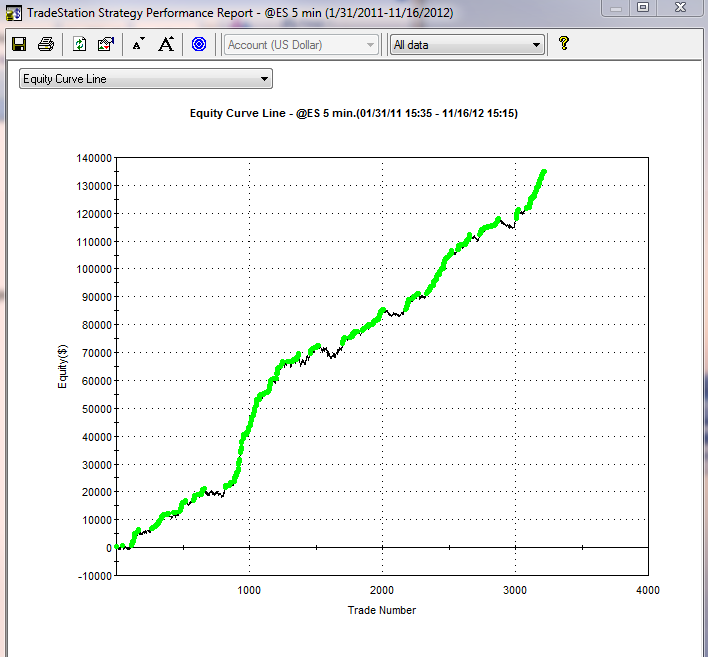The image size is (708, 657).
Task: Increase font size with large A icon
Action: coord(166,44)
